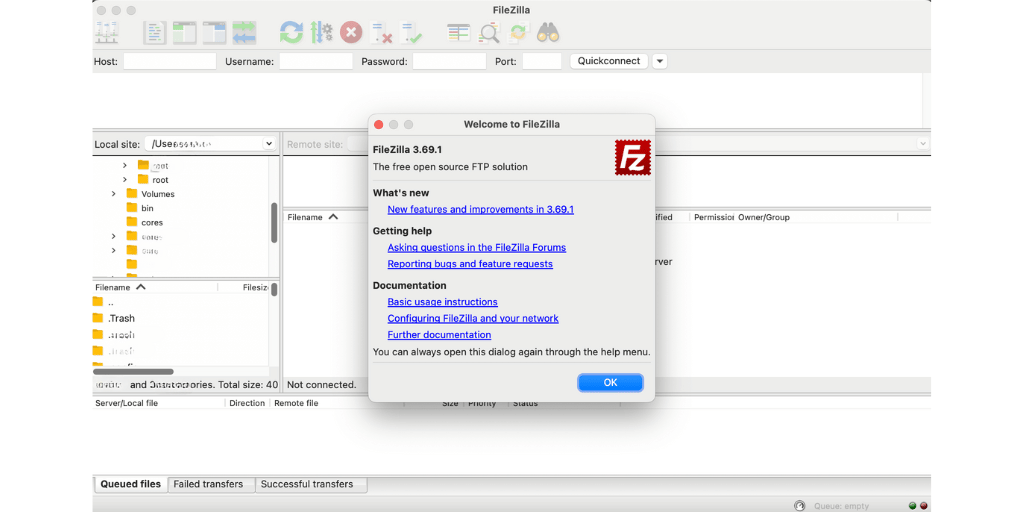Open Reporting bugs and feature requests link
This screenshot has width=1024, height=512.
point(470,264)
